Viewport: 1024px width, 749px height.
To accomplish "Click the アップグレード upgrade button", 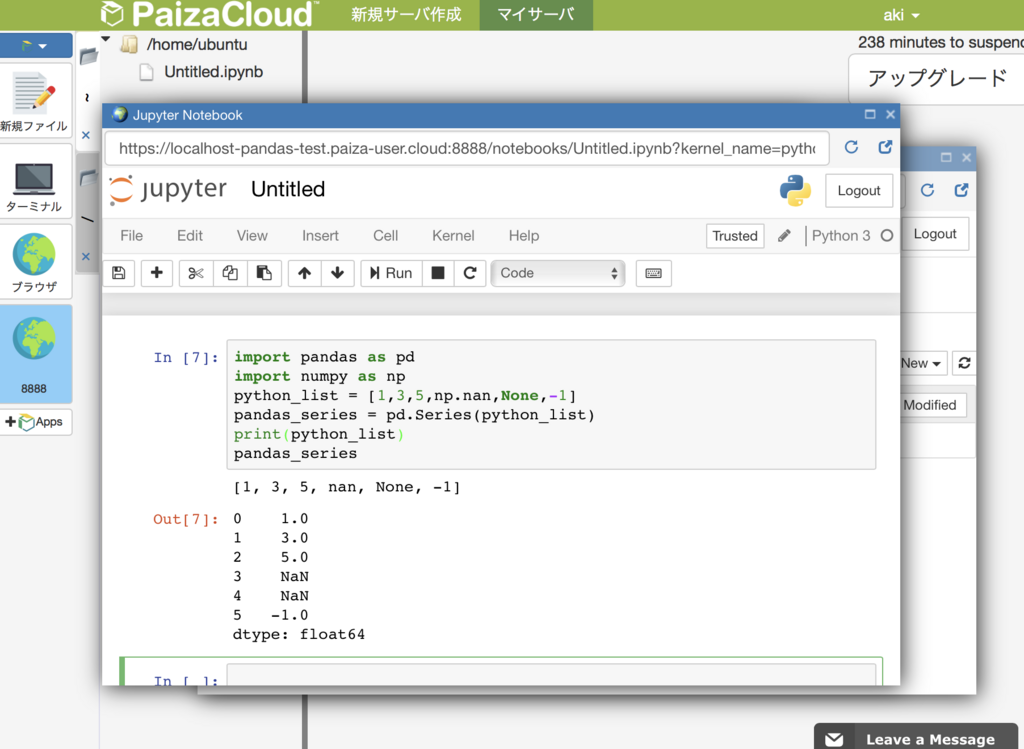I will (x=938, y=78).
